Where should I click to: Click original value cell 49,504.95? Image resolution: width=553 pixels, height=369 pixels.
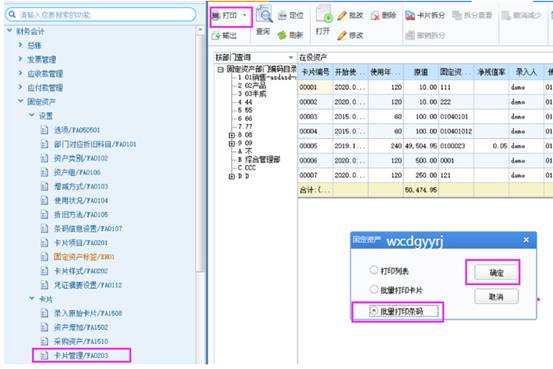click(421, 146)
